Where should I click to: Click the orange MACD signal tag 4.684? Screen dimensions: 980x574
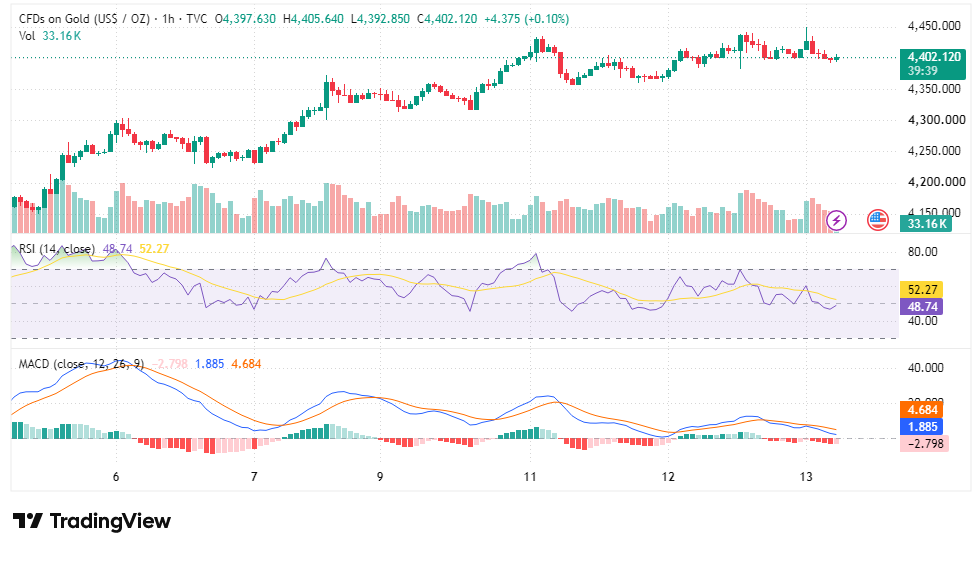(921, 410)
